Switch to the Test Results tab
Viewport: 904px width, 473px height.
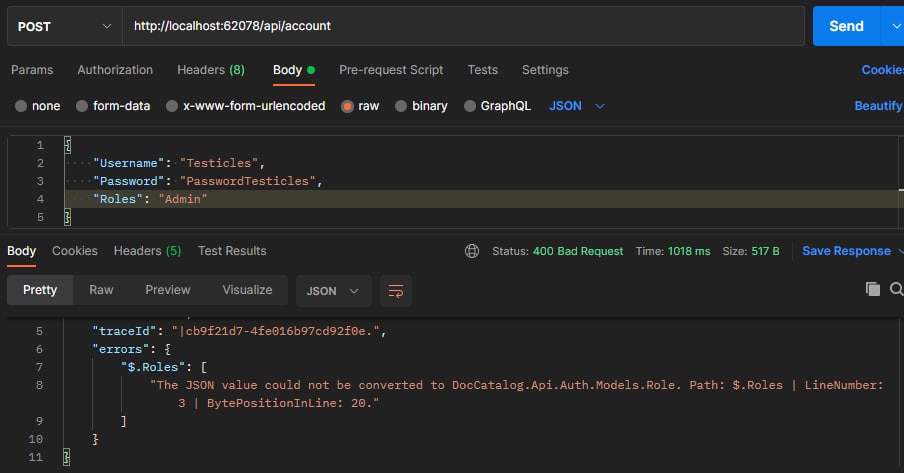tap(232, 251)
